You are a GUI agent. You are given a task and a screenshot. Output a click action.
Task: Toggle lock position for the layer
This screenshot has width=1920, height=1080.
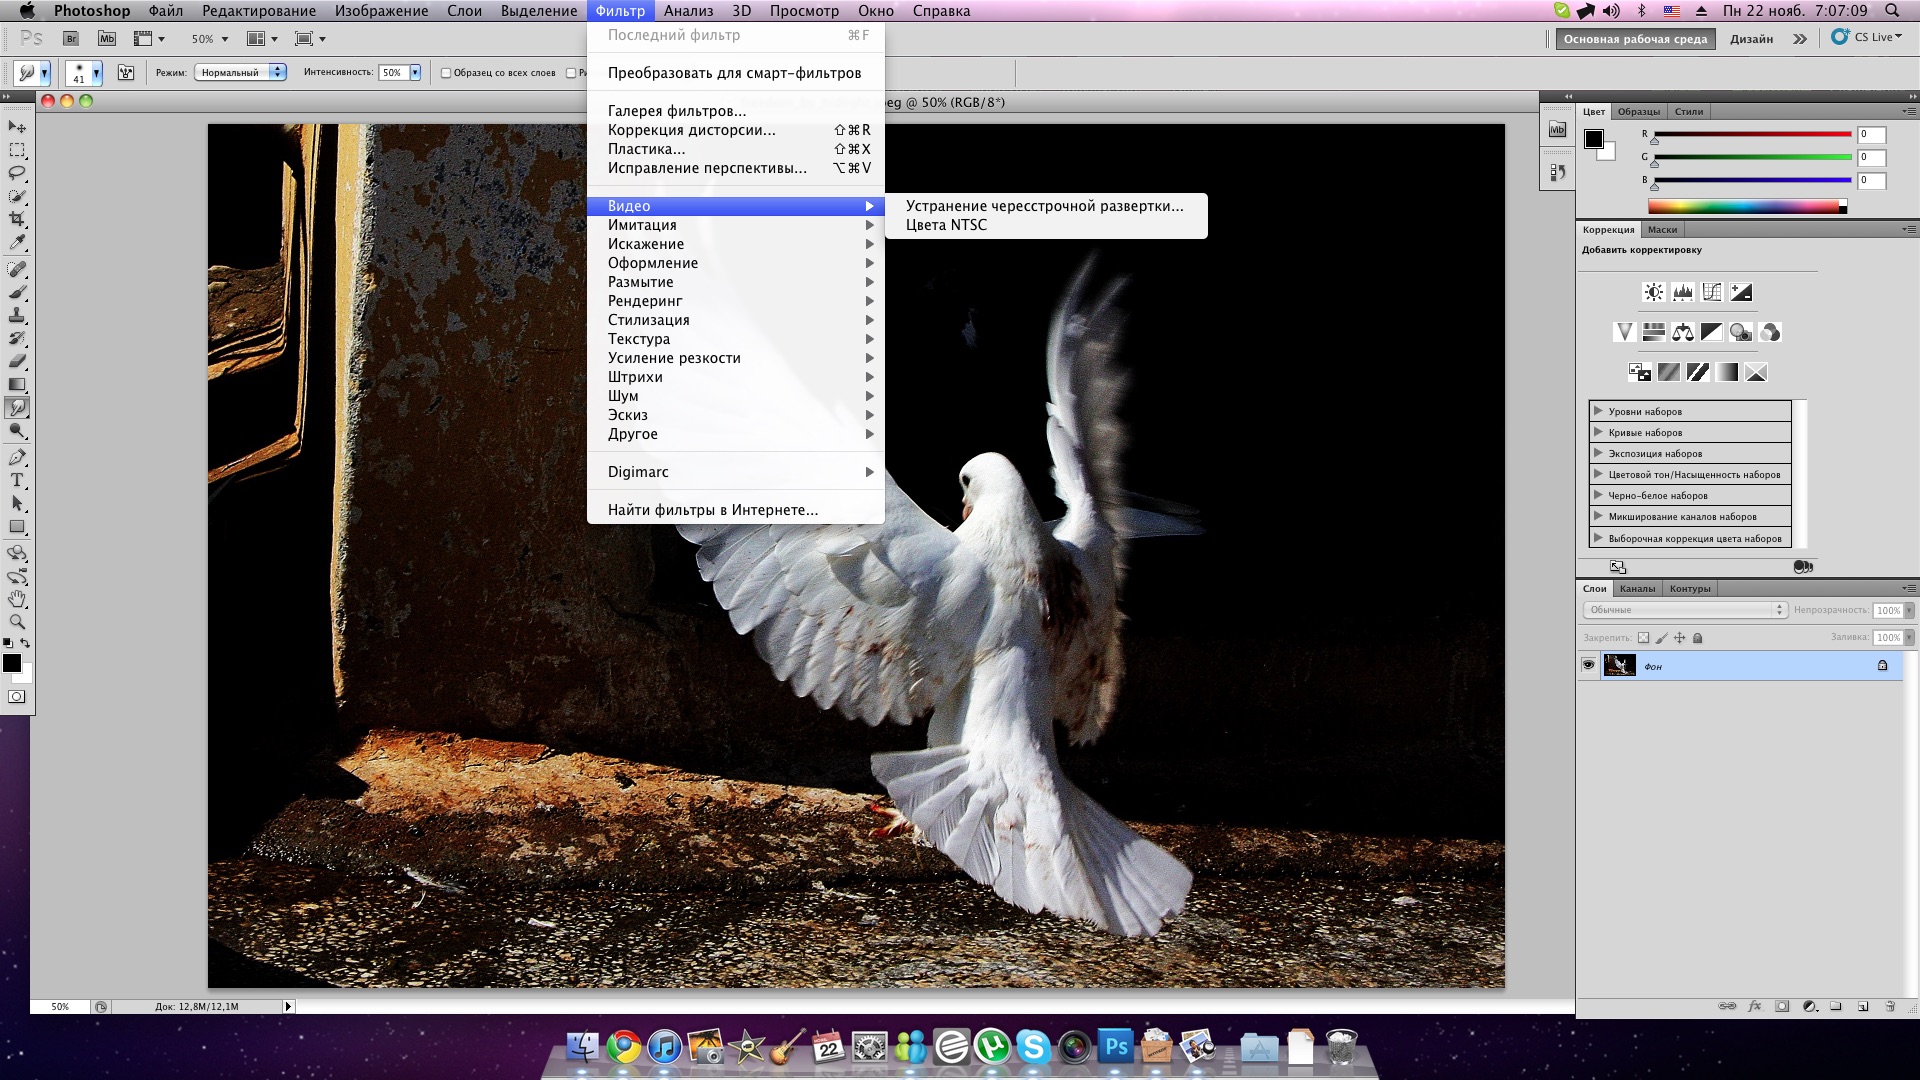pyautogui.click(x=1679, y=638)
